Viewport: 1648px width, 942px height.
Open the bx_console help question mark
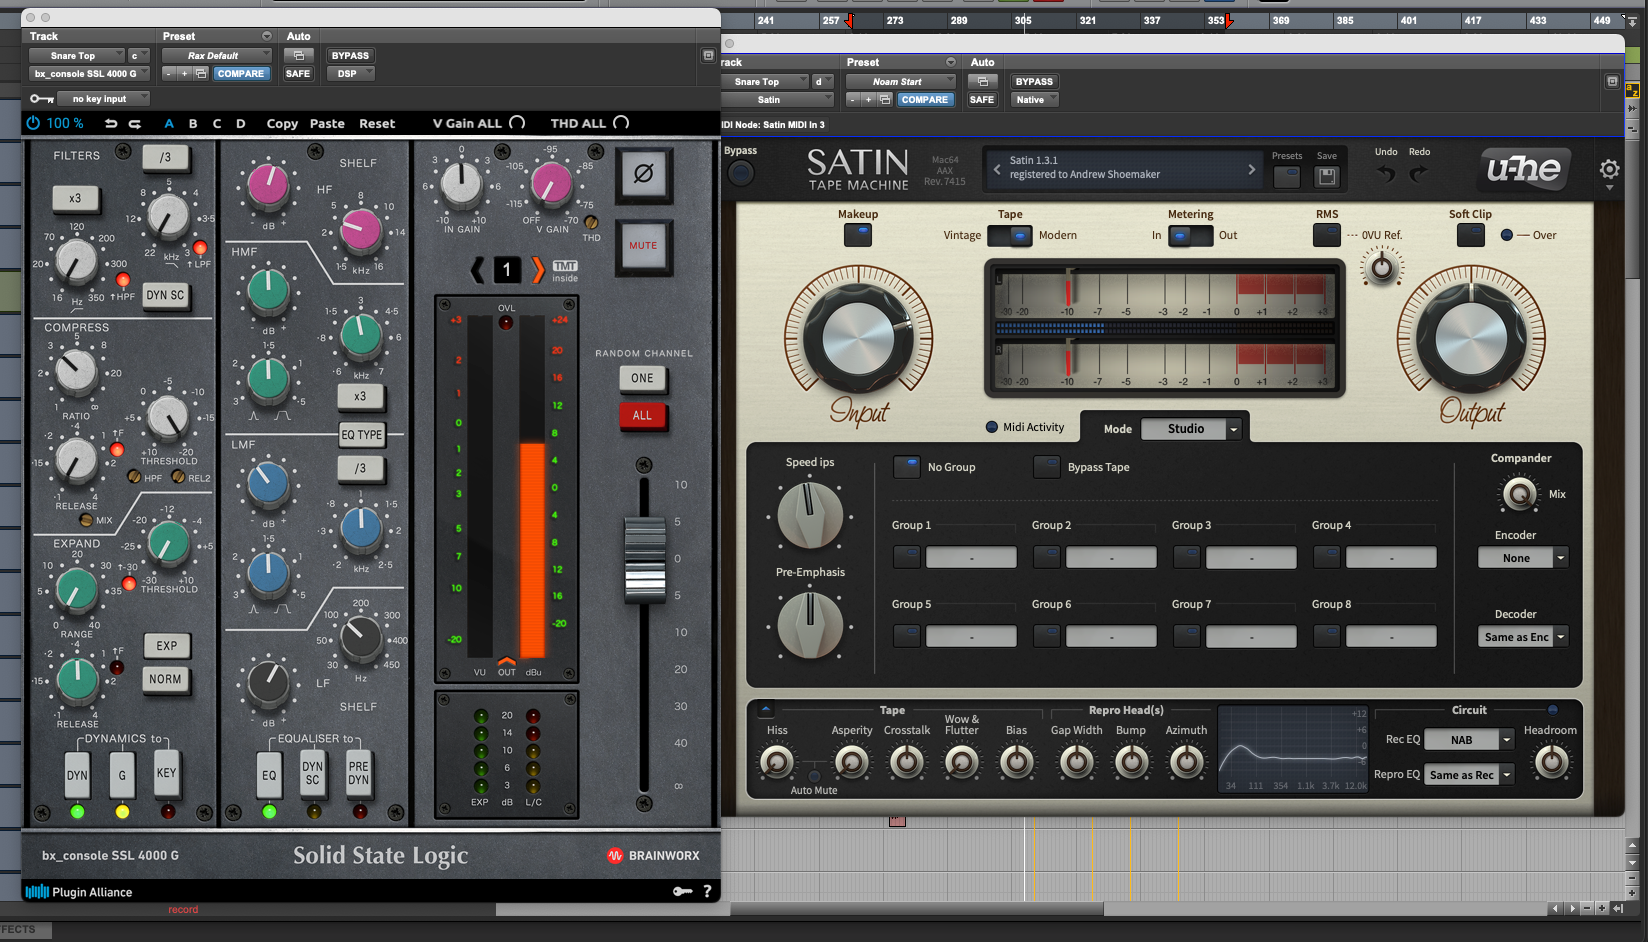pos(707,891)
